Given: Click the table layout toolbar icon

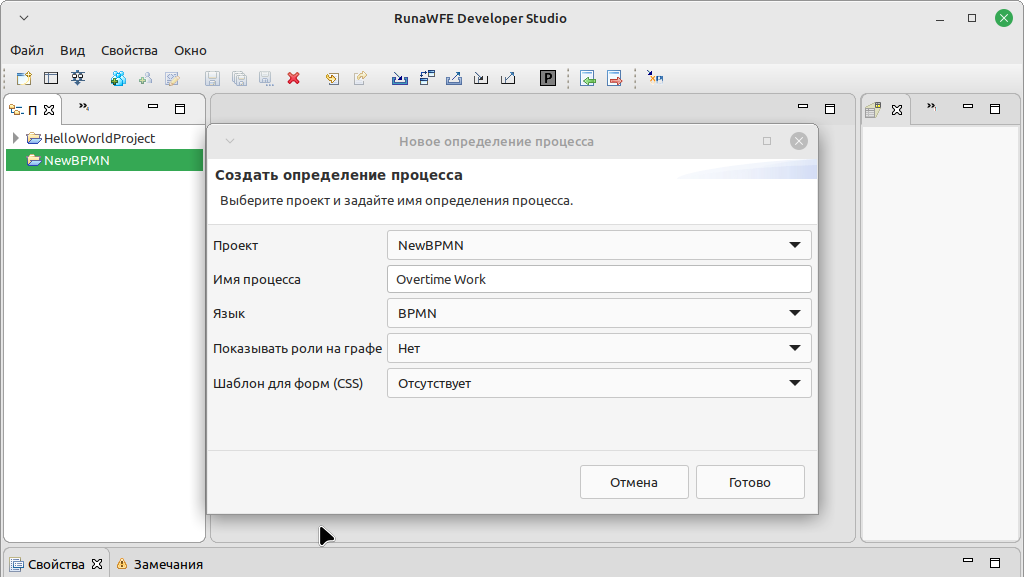Looking at the screenshot, I should point(51,78).
